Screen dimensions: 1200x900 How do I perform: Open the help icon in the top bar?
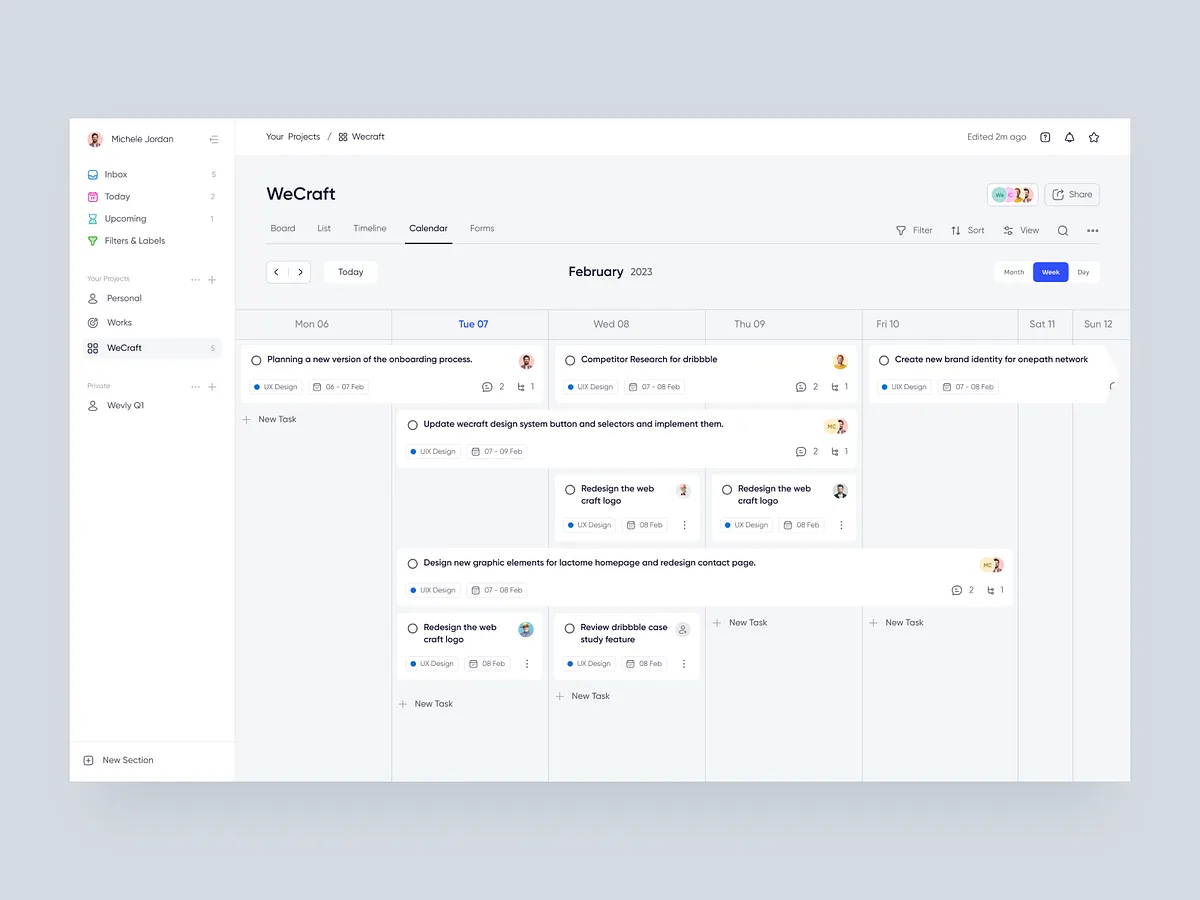point(1045,137)
